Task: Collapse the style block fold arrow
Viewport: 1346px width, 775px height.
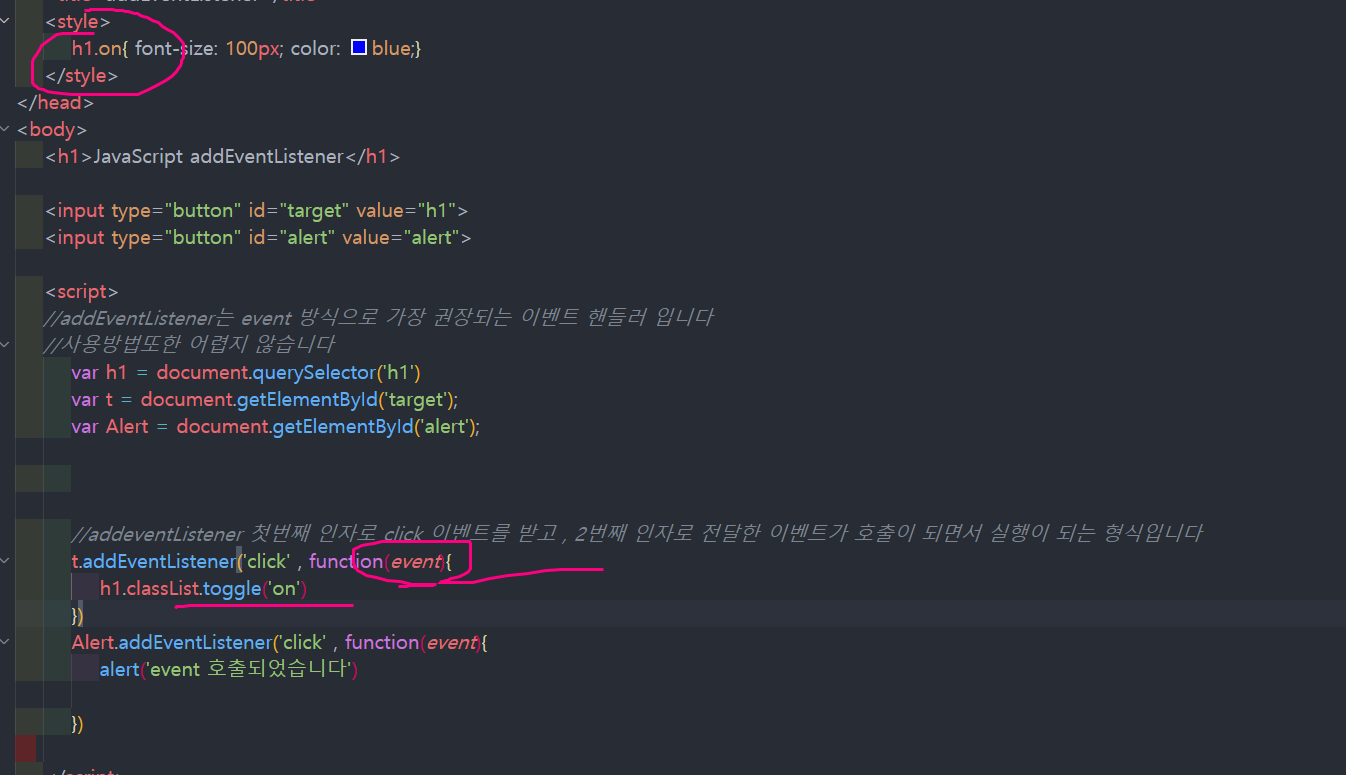Action: 7,21
